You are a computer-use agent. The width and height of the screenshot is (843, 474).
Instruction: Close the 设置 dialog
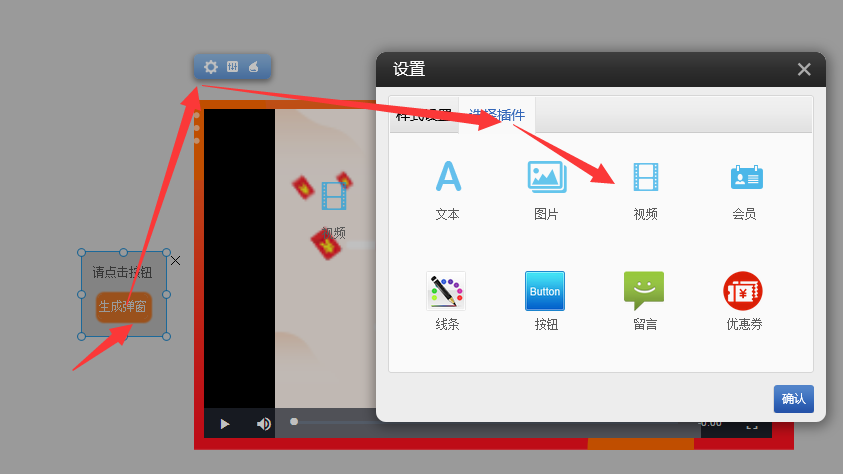pyautogui.click(x=804, y=69)
